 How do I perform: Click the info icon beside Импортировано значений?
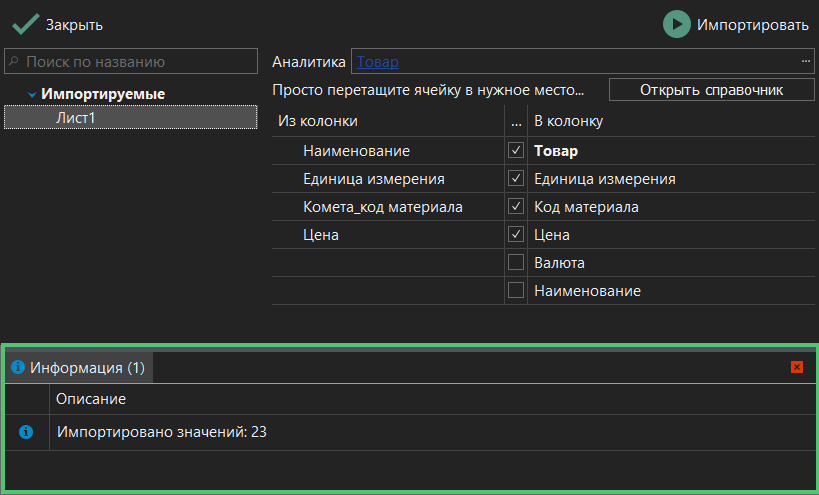point(26,432)
